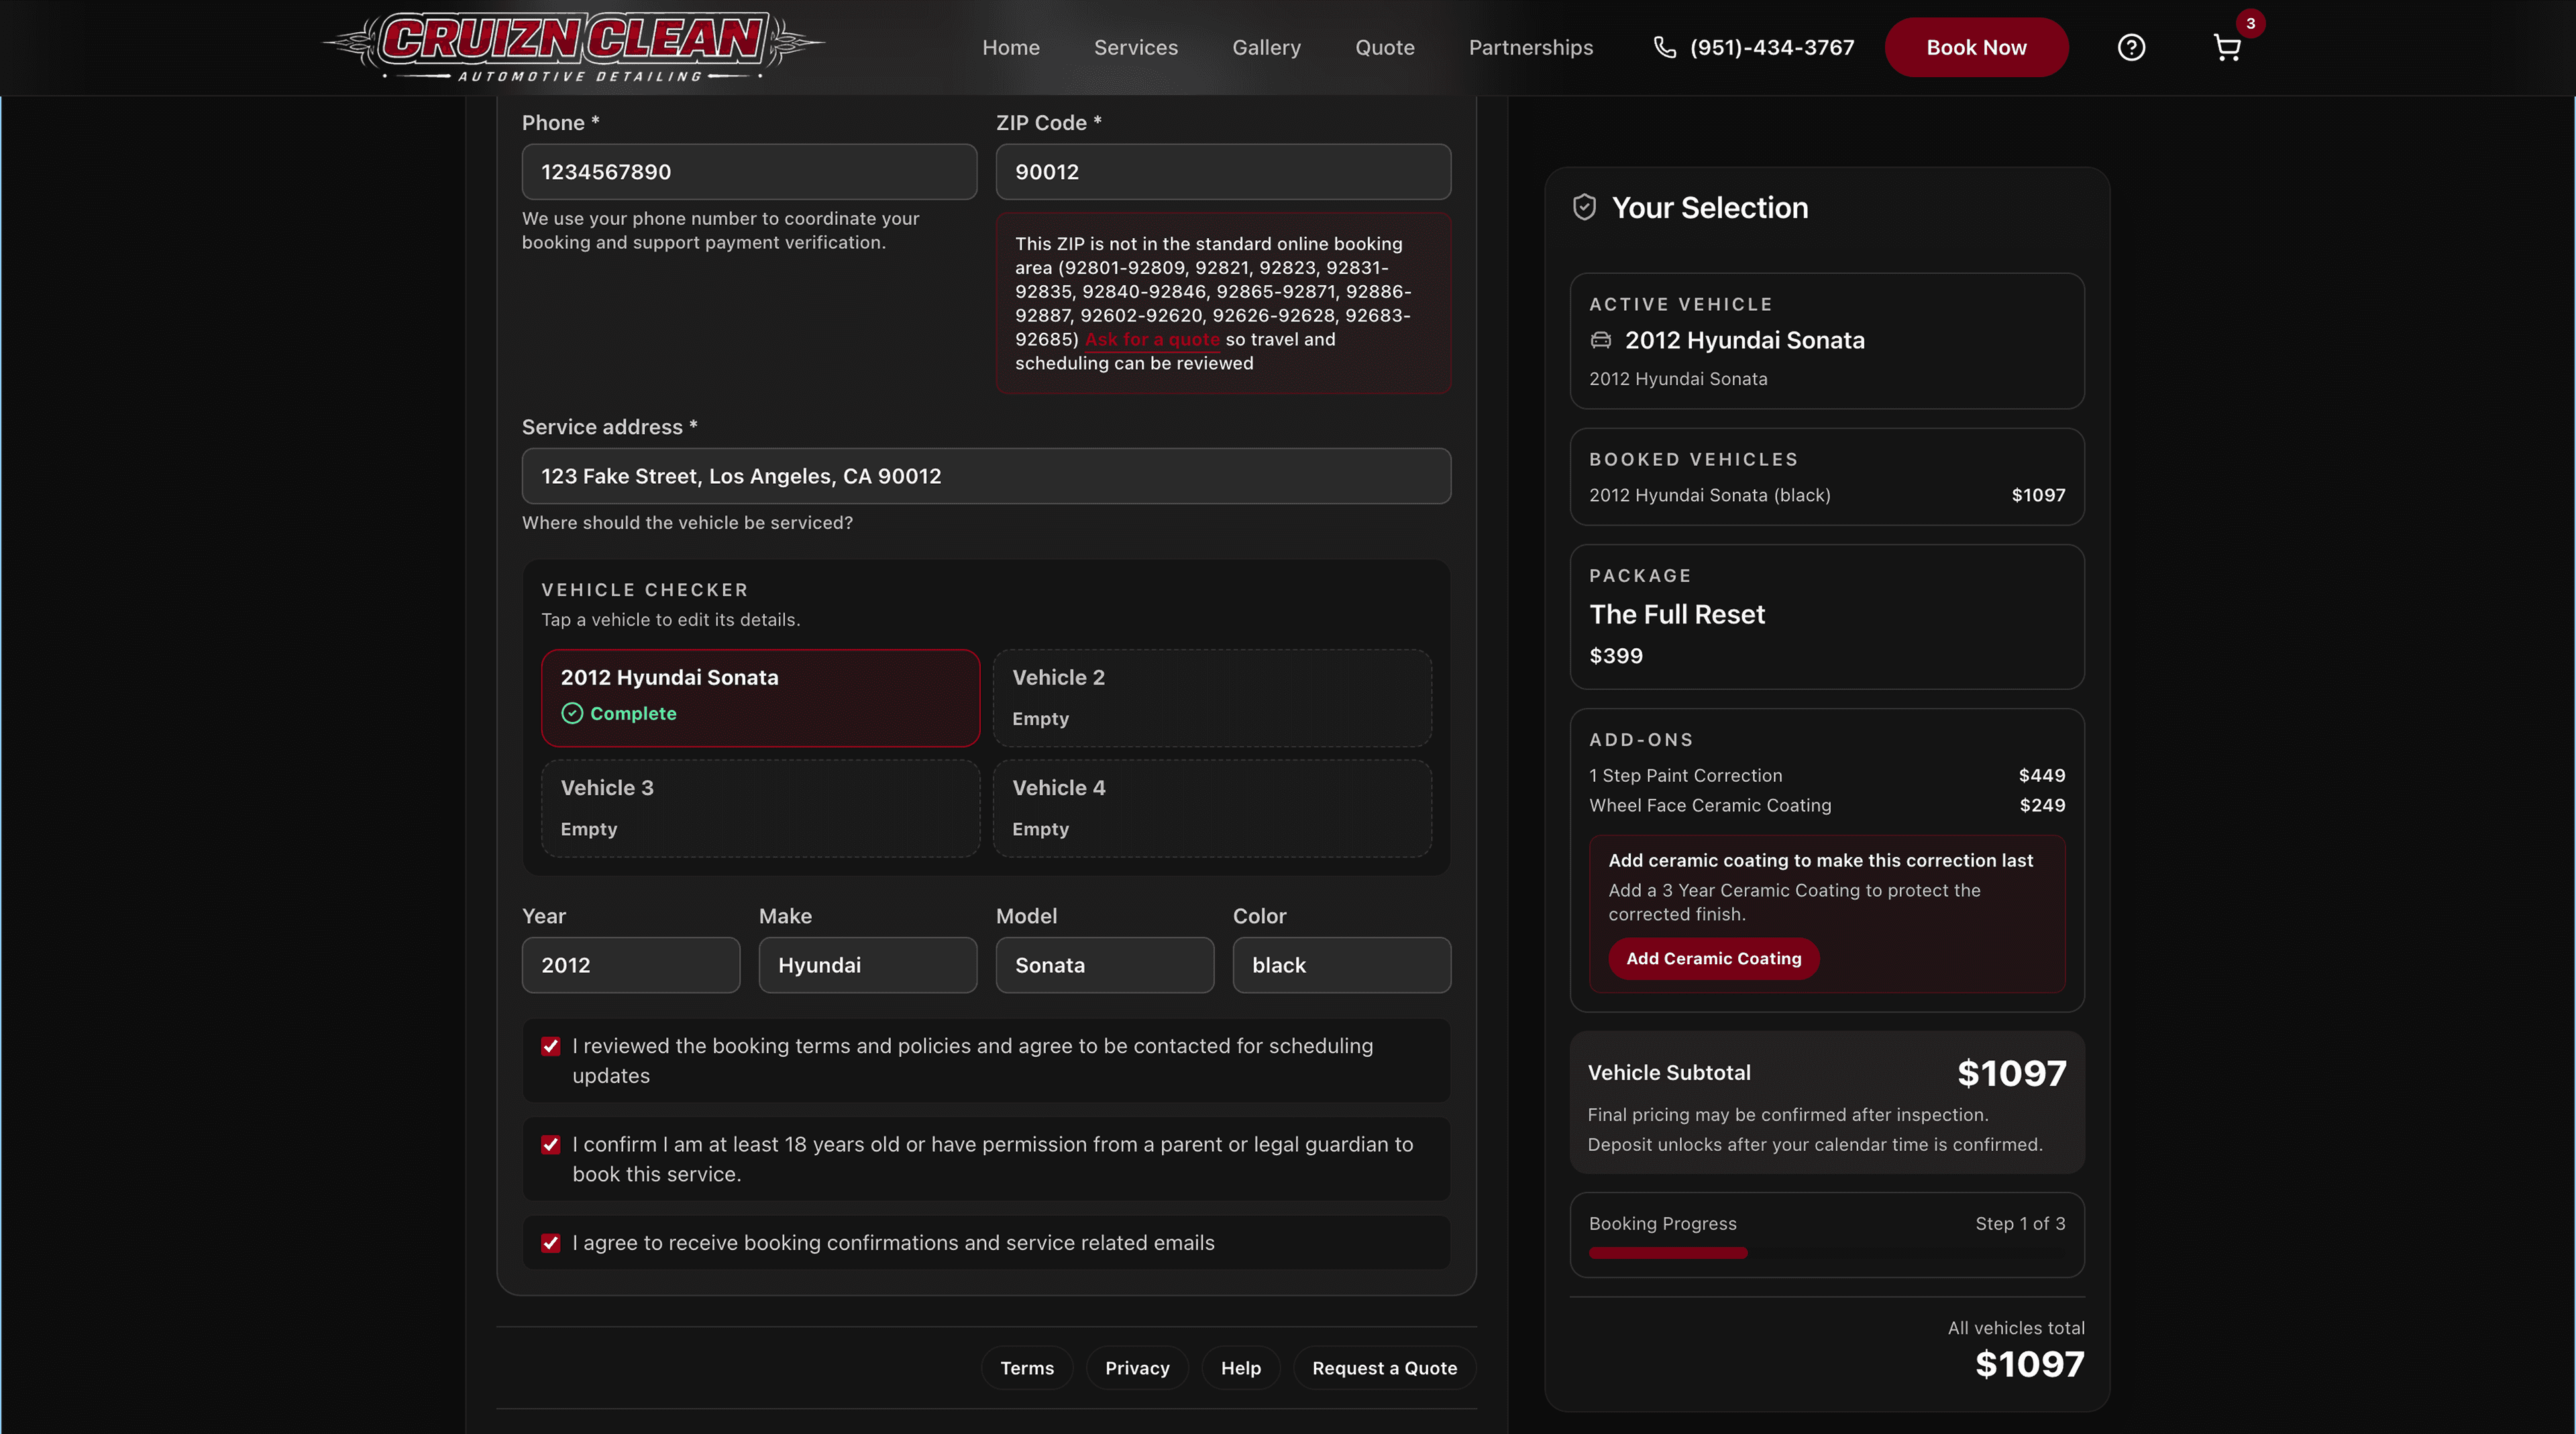Click the green Complete checkmark icon

click(572, 713)
